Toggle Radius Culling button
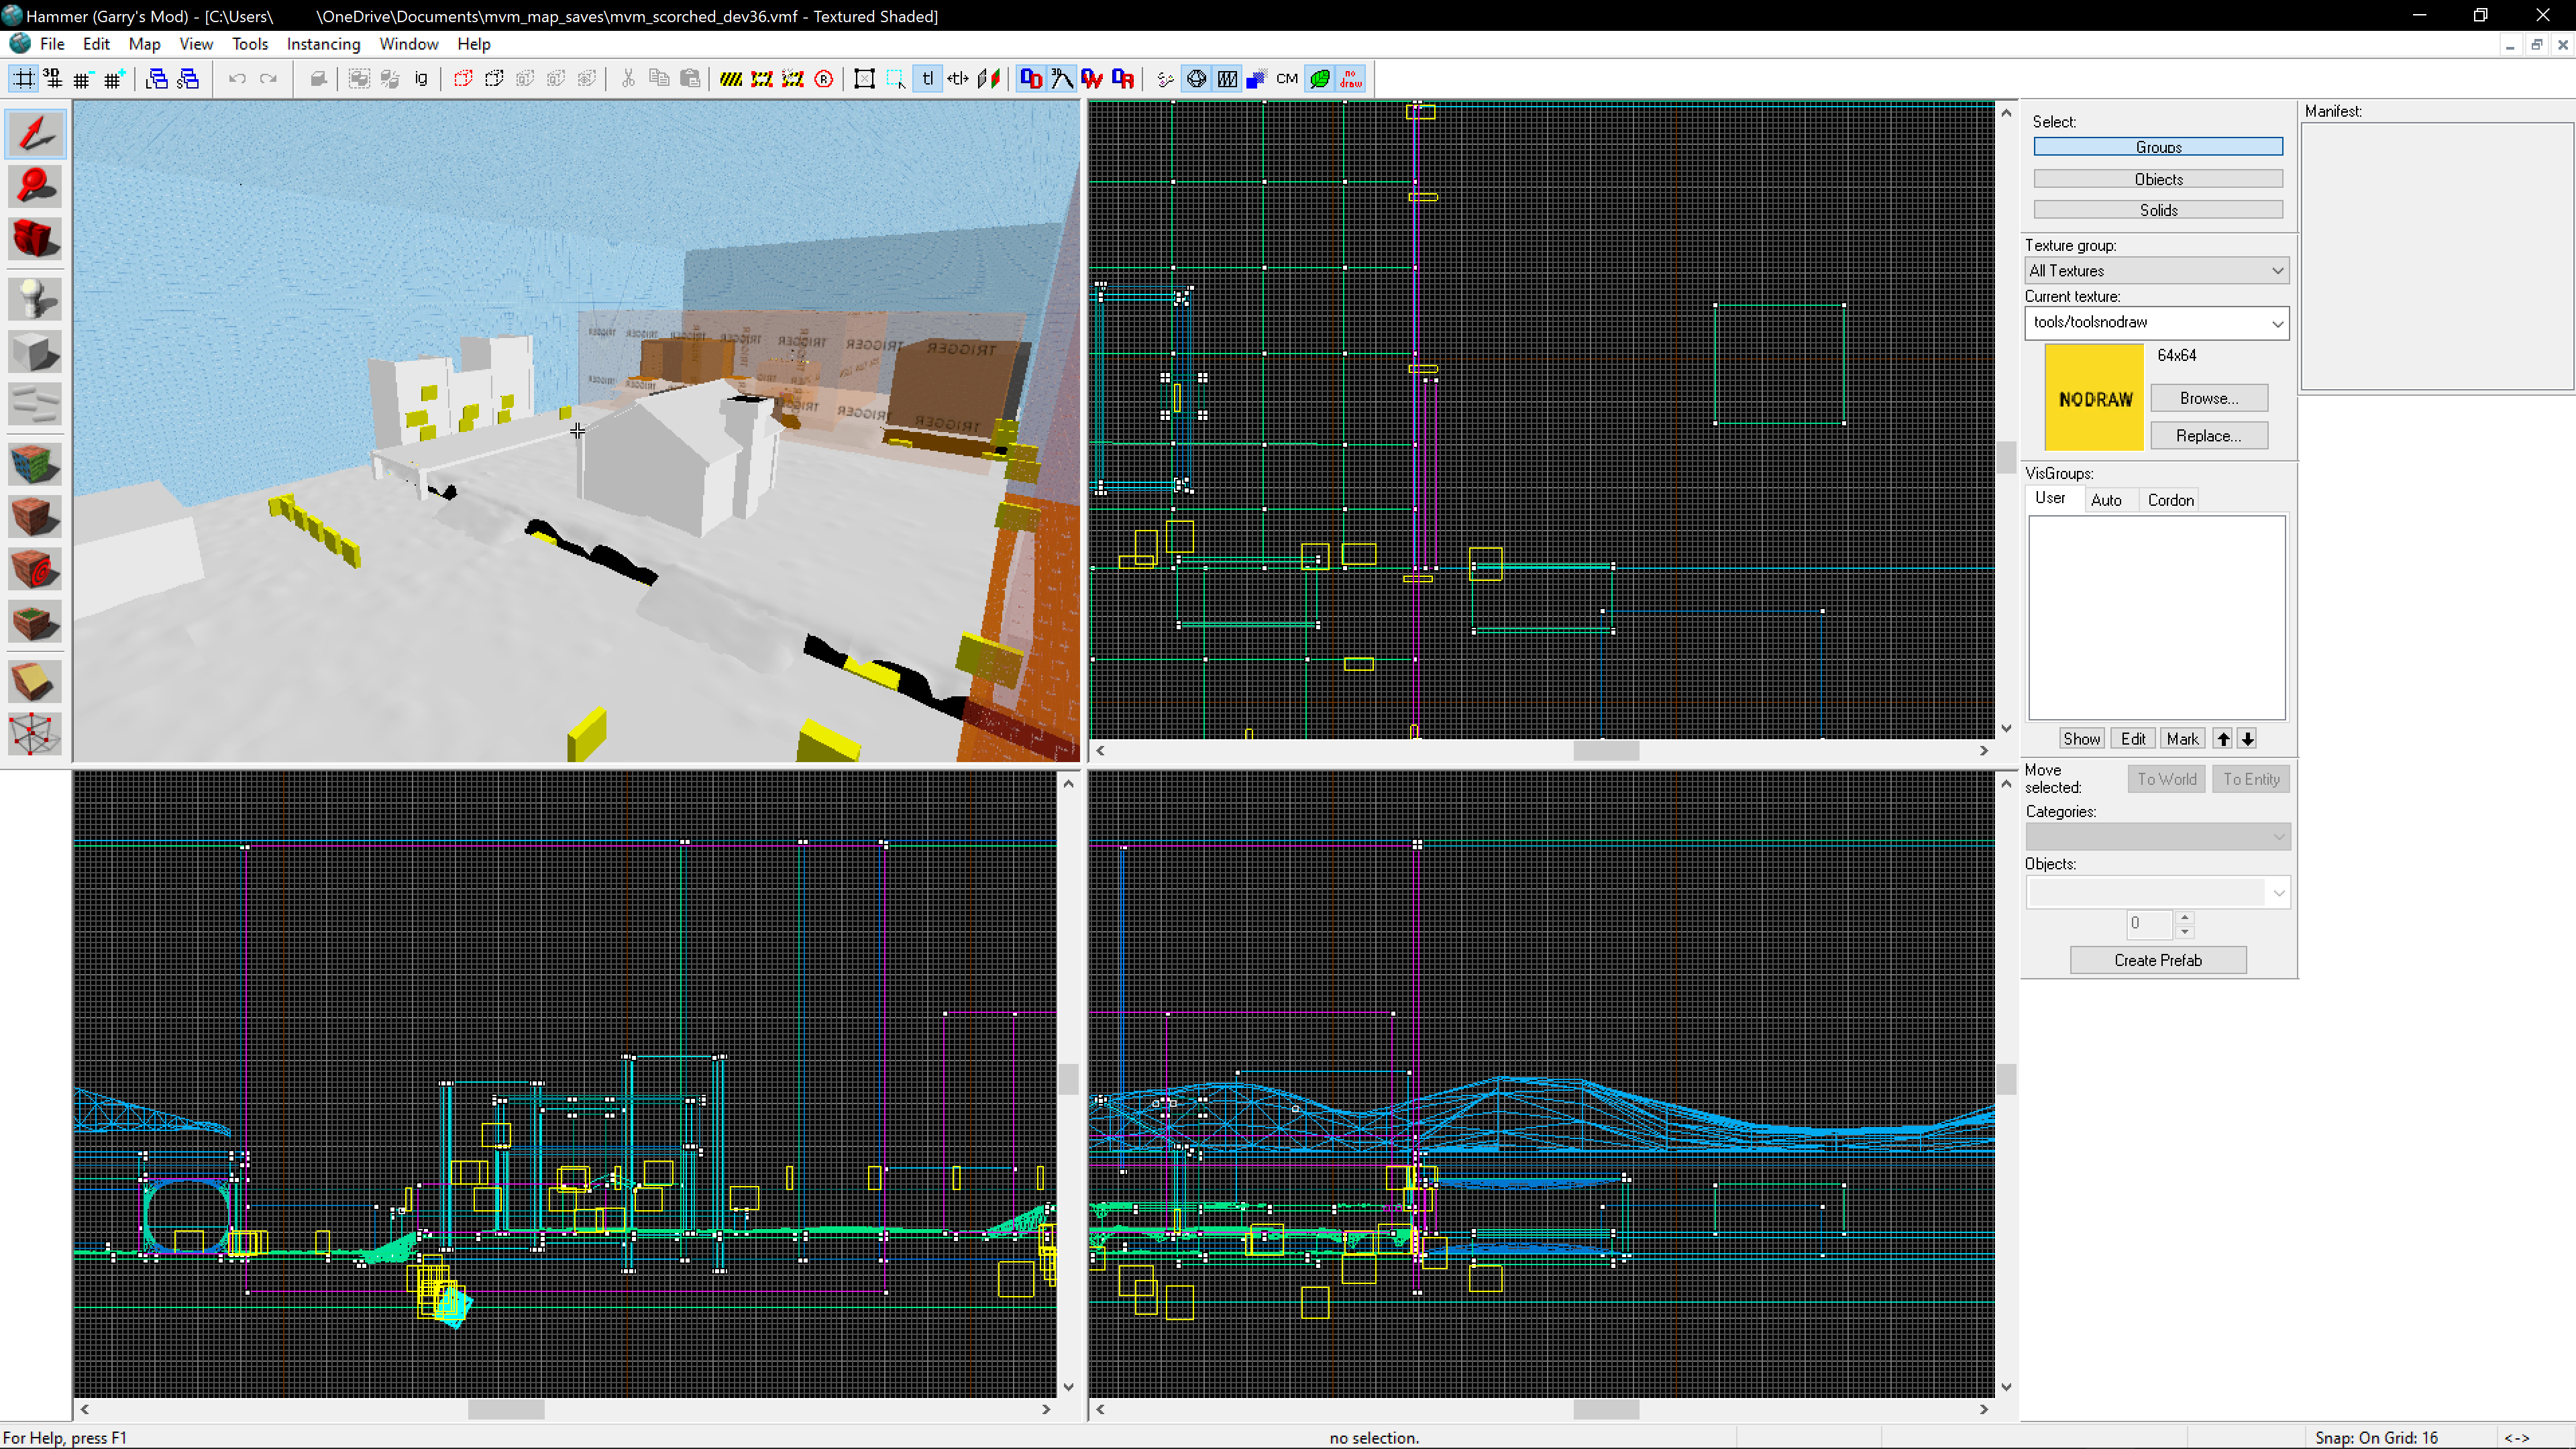2576x1449 pixels. pos(824,79)
